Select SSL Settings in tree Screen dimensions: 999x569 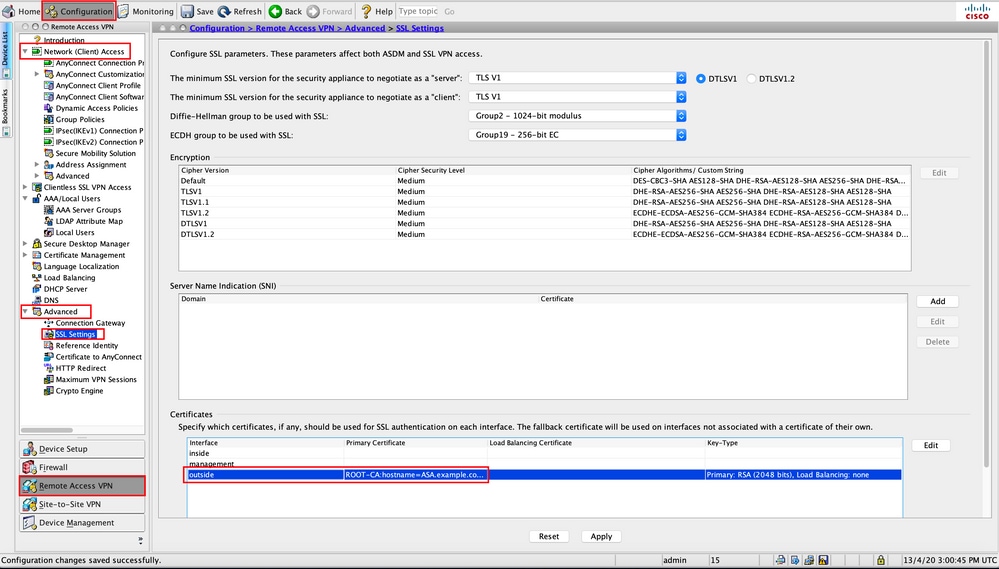[75, 335]
